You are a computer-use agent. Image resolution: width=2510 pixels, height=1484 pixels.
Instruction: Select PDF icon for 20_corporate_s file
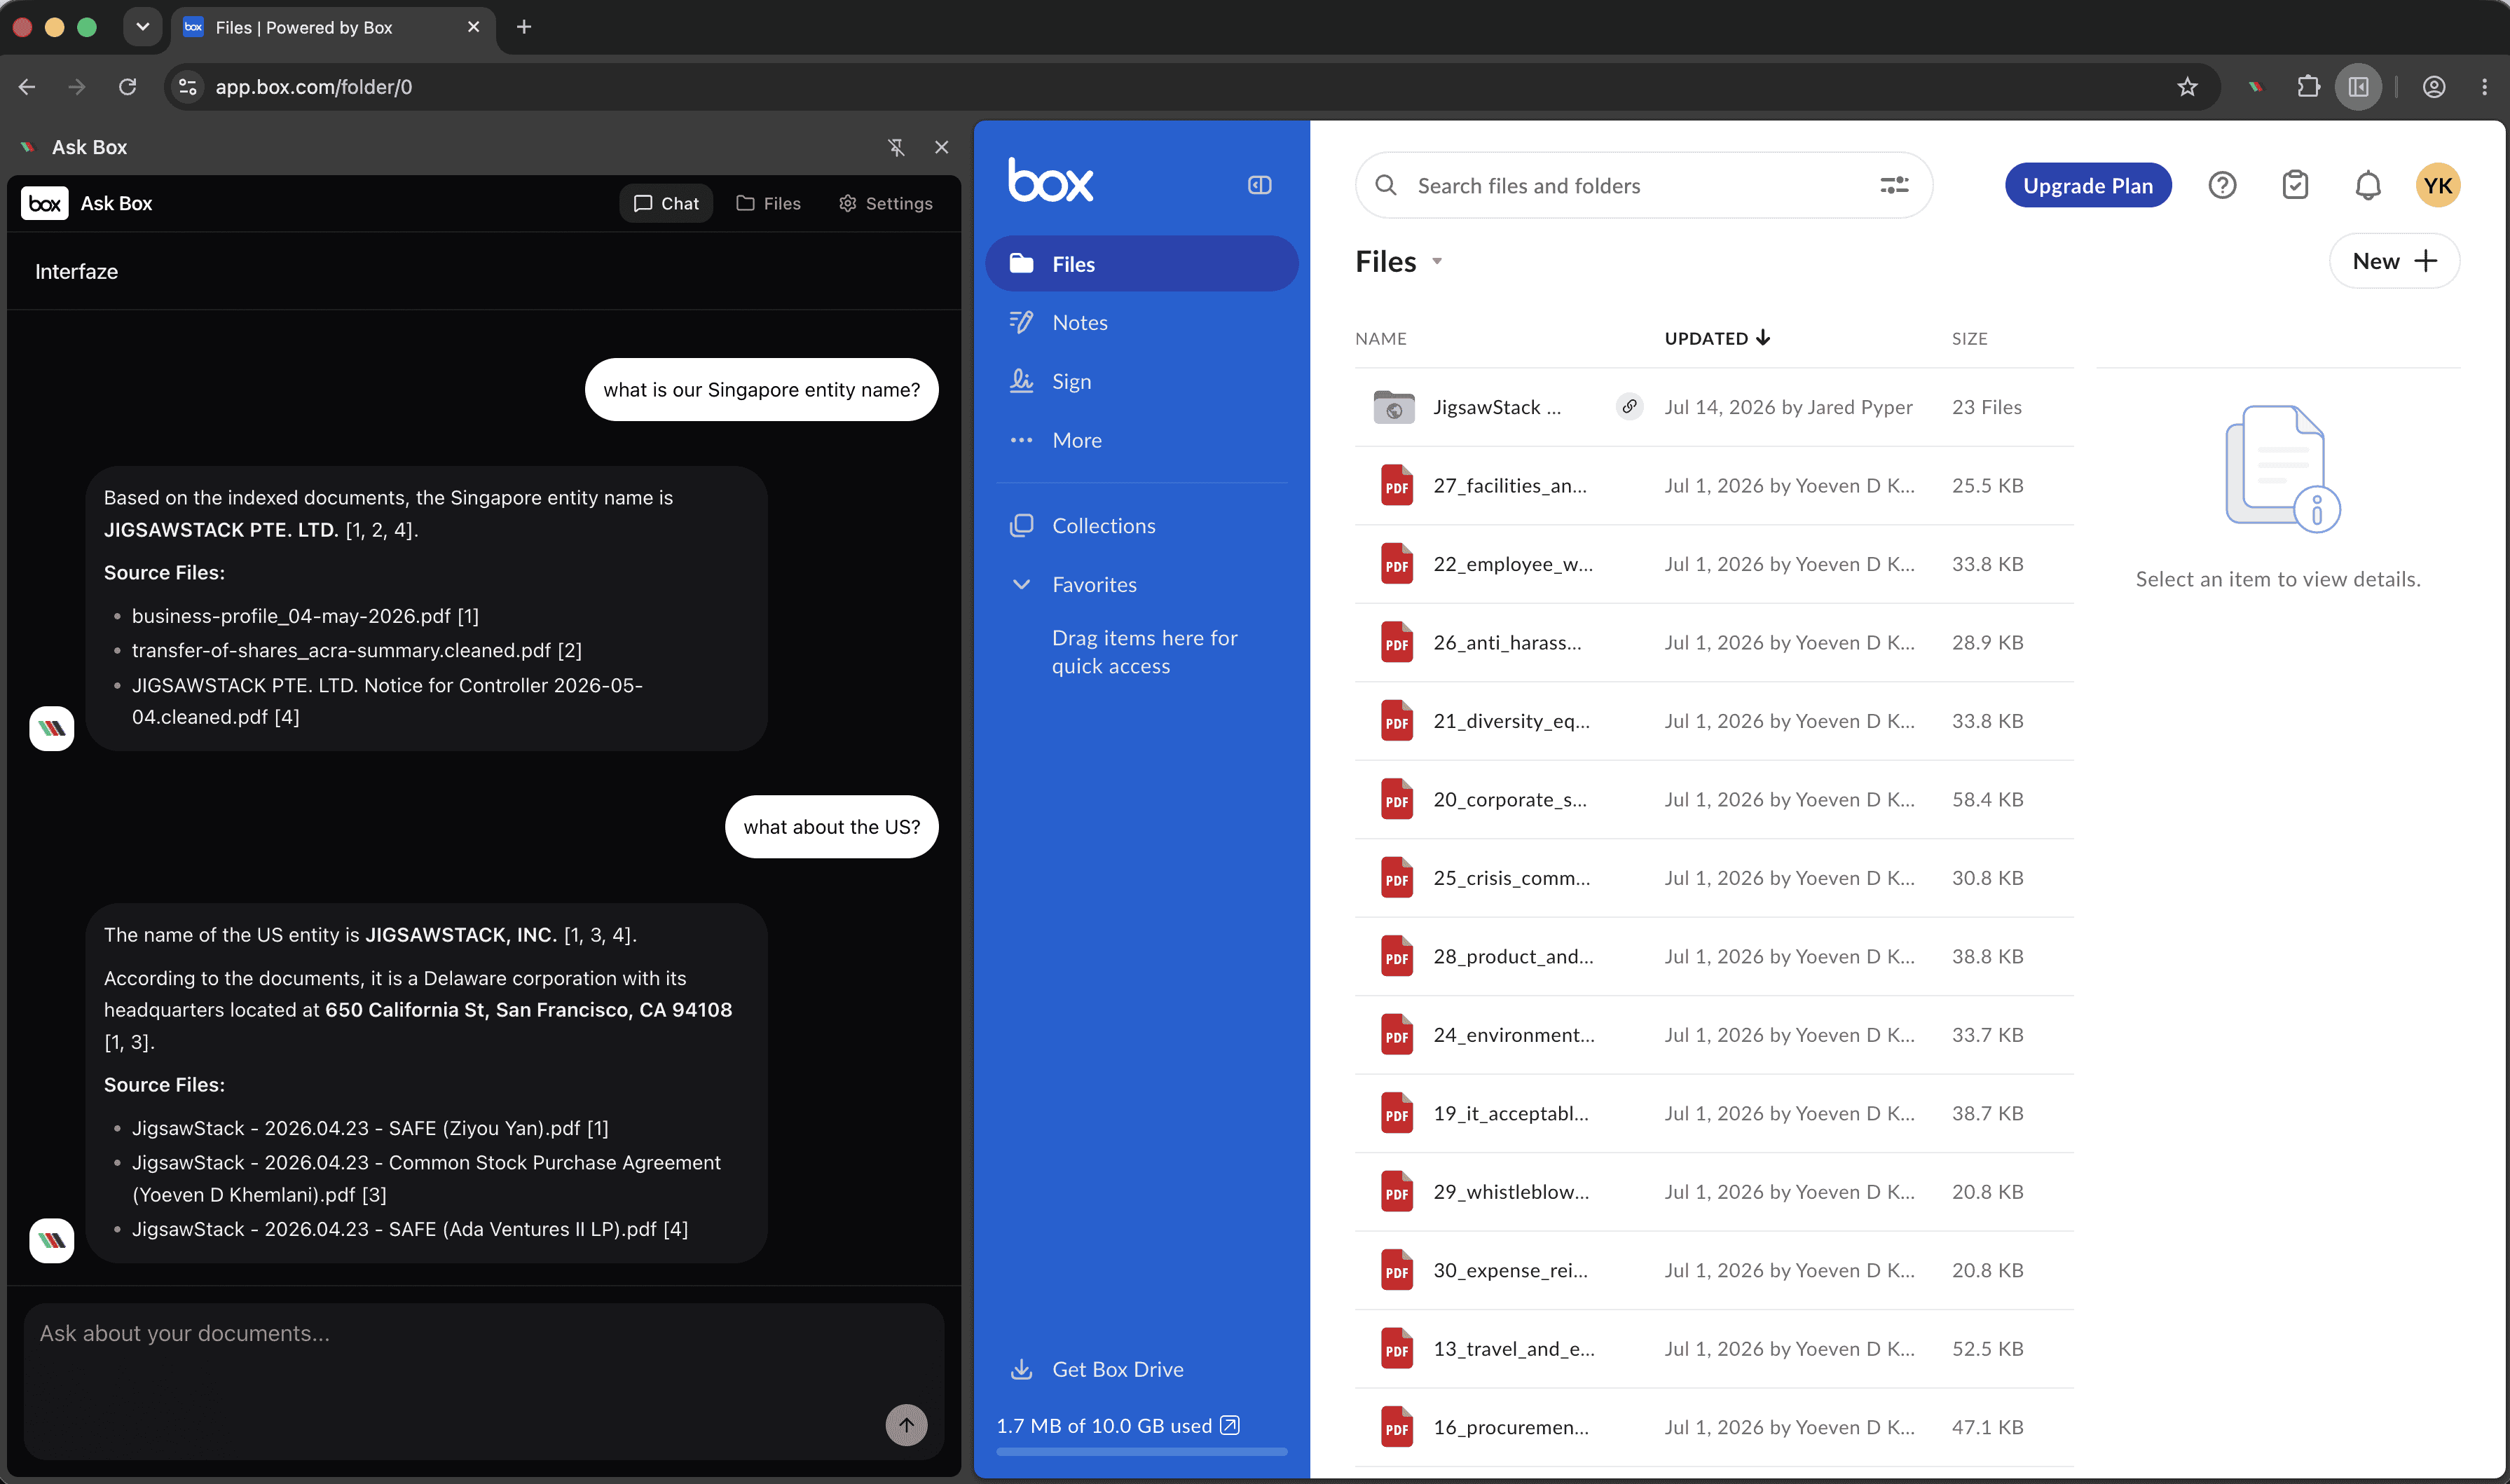coord(1396,800)
